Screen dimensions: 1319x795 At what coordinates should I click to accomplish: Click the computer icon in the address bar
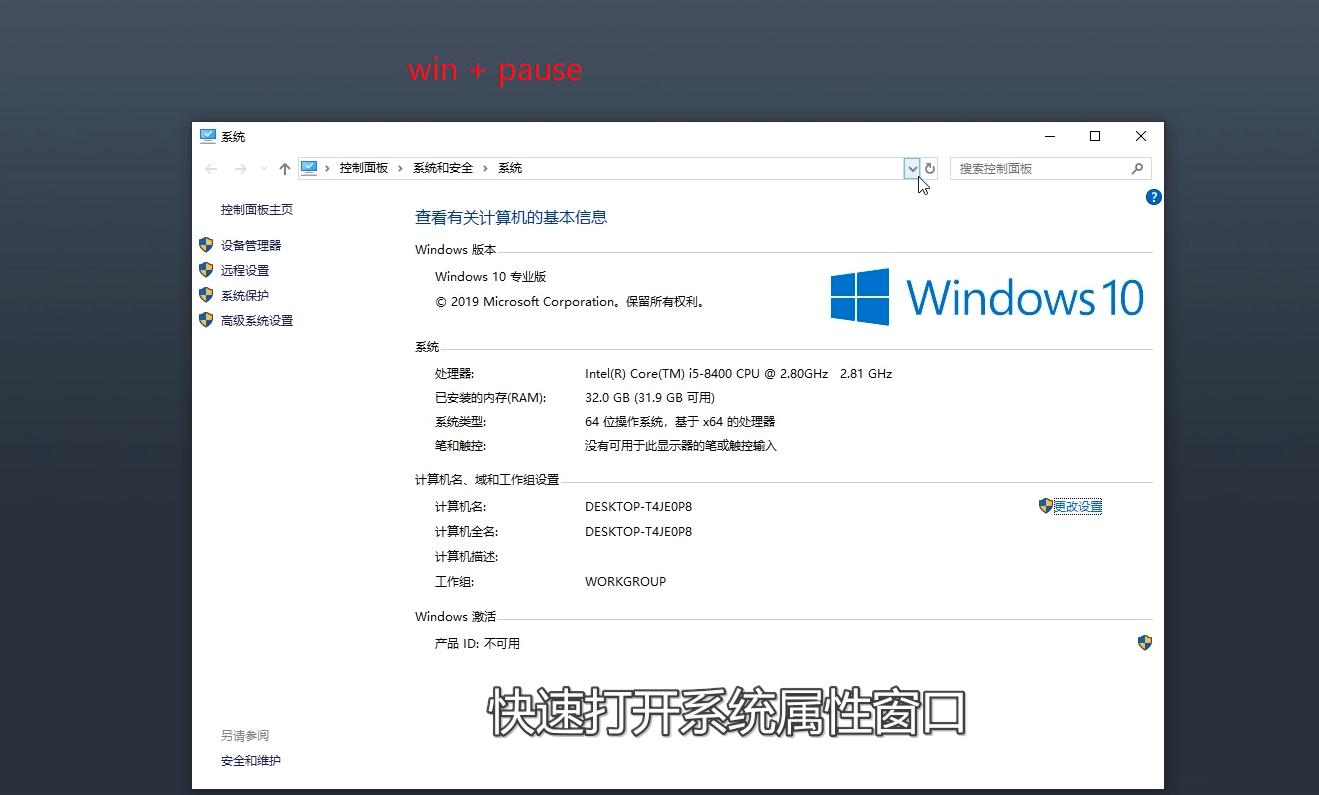point(310,167)
